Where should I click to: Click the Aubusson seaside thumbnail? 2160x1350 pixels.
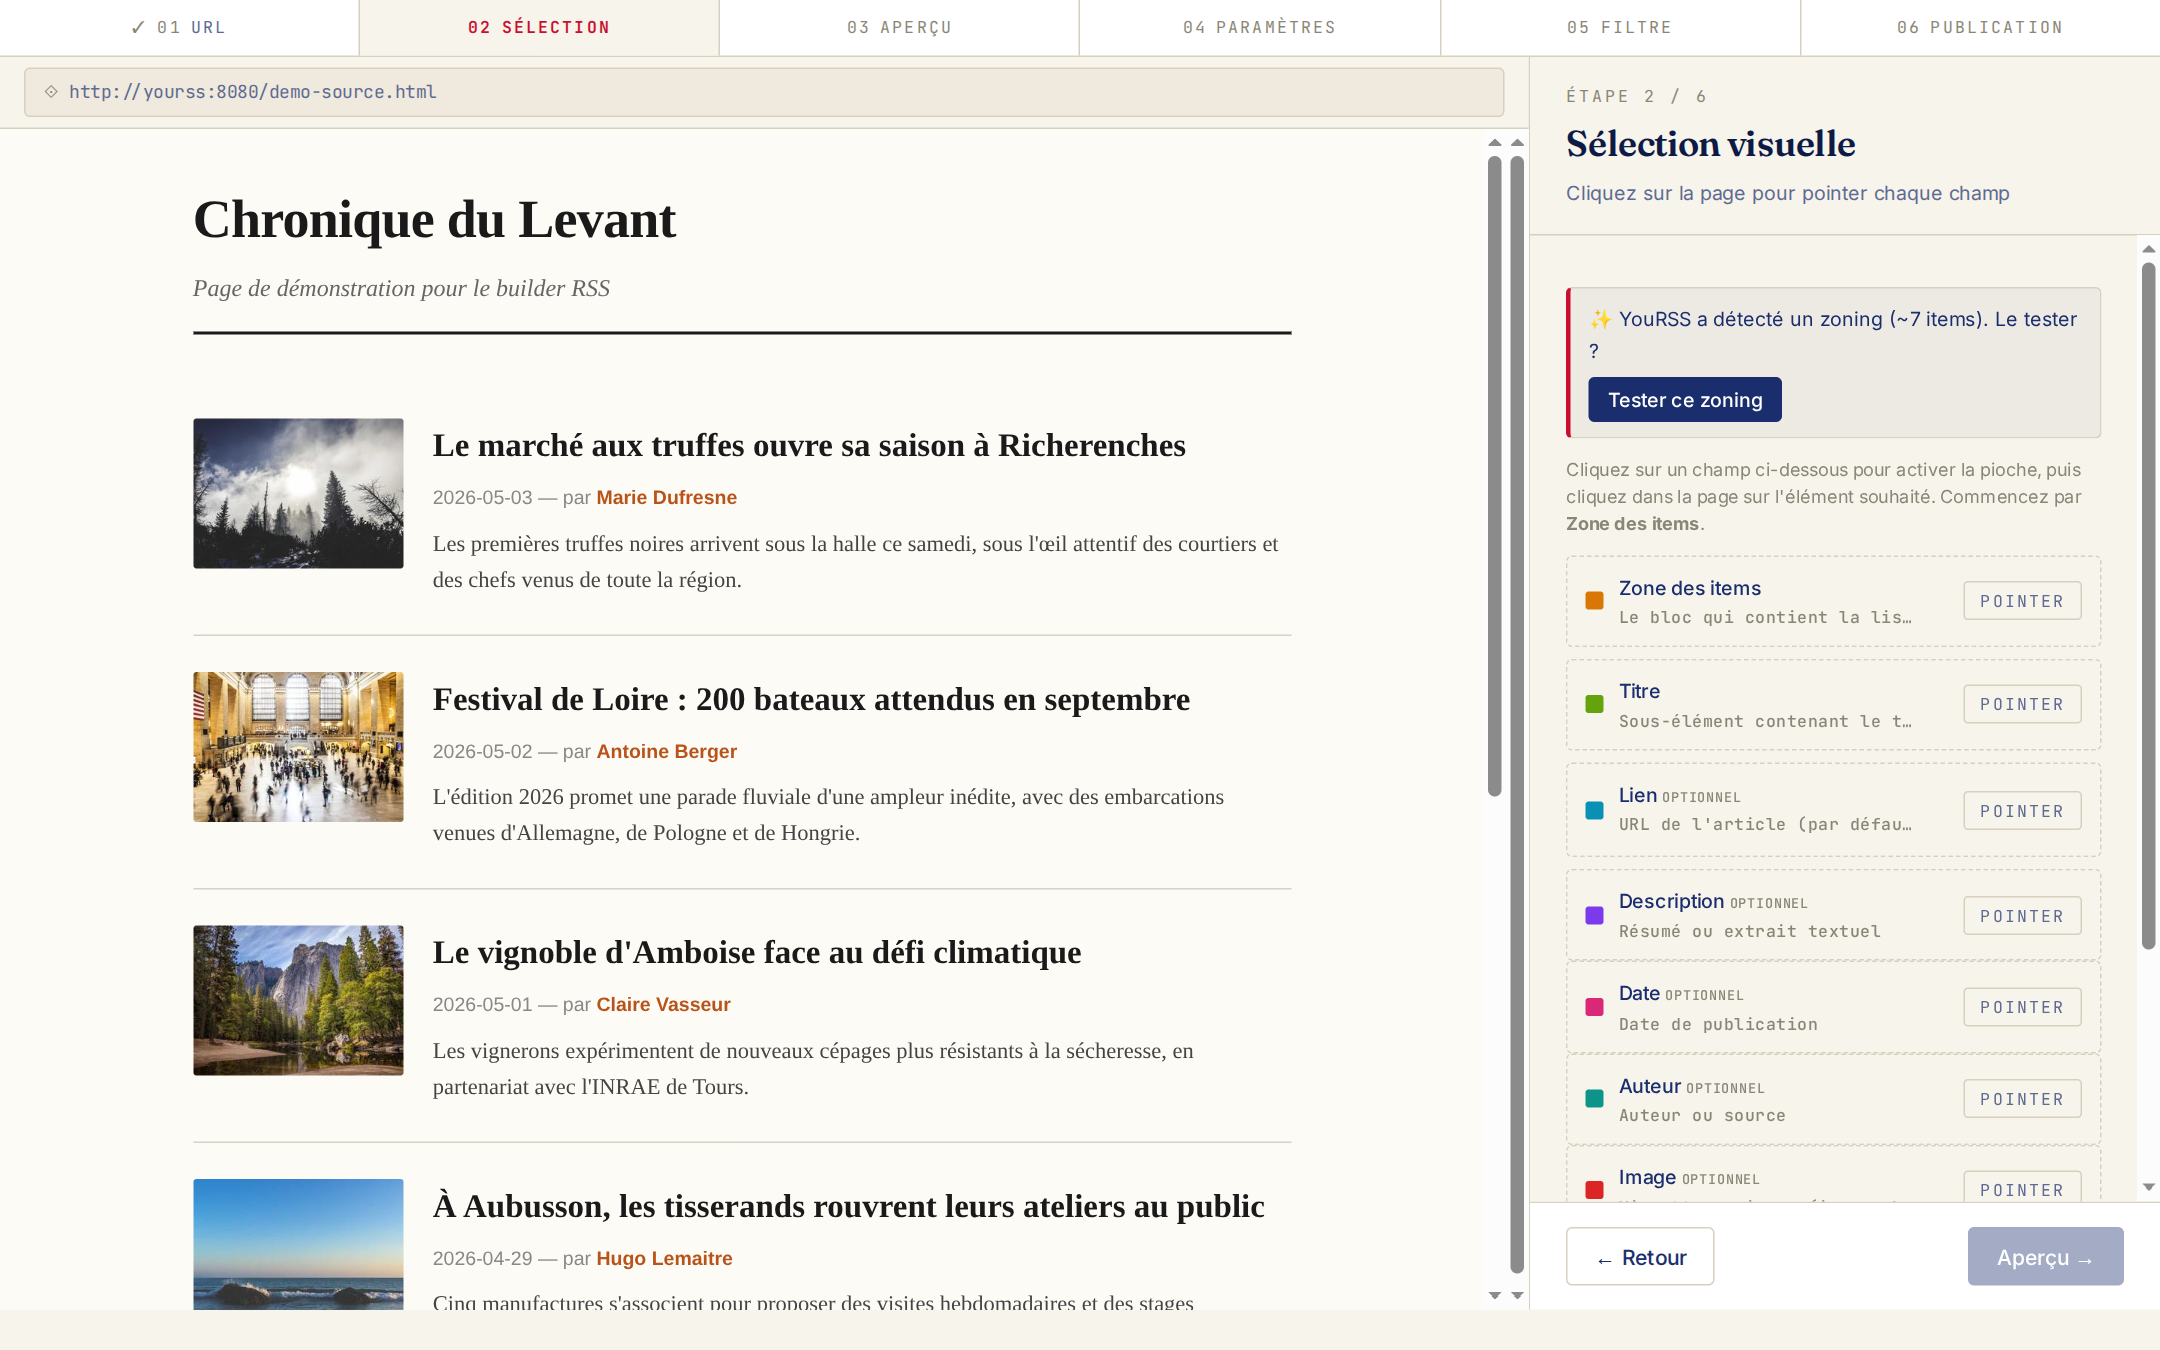point(298,1244)
